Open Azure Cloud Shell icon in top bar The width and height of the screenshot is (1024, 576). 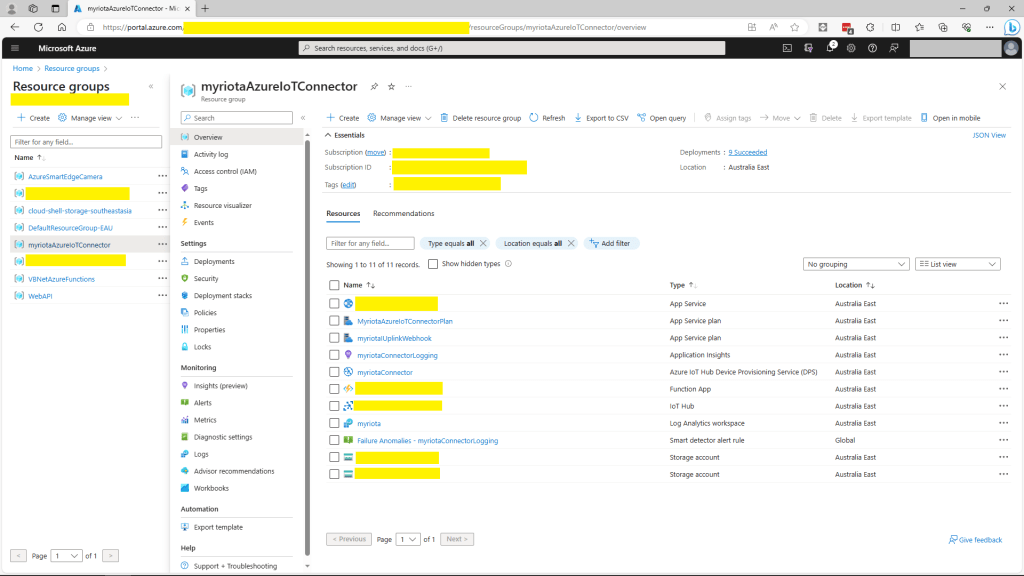tap(787, 48)
